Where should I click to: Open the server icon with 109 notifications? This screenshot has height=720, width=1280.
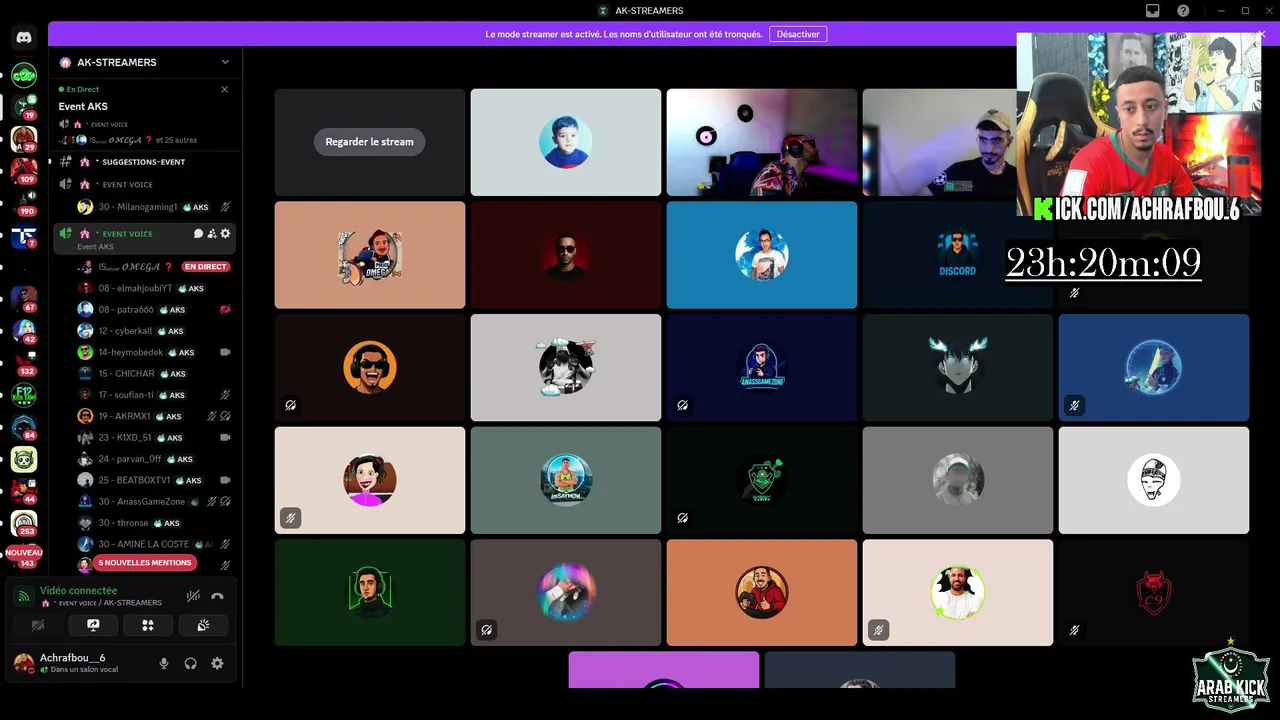(x=24, y=170)
